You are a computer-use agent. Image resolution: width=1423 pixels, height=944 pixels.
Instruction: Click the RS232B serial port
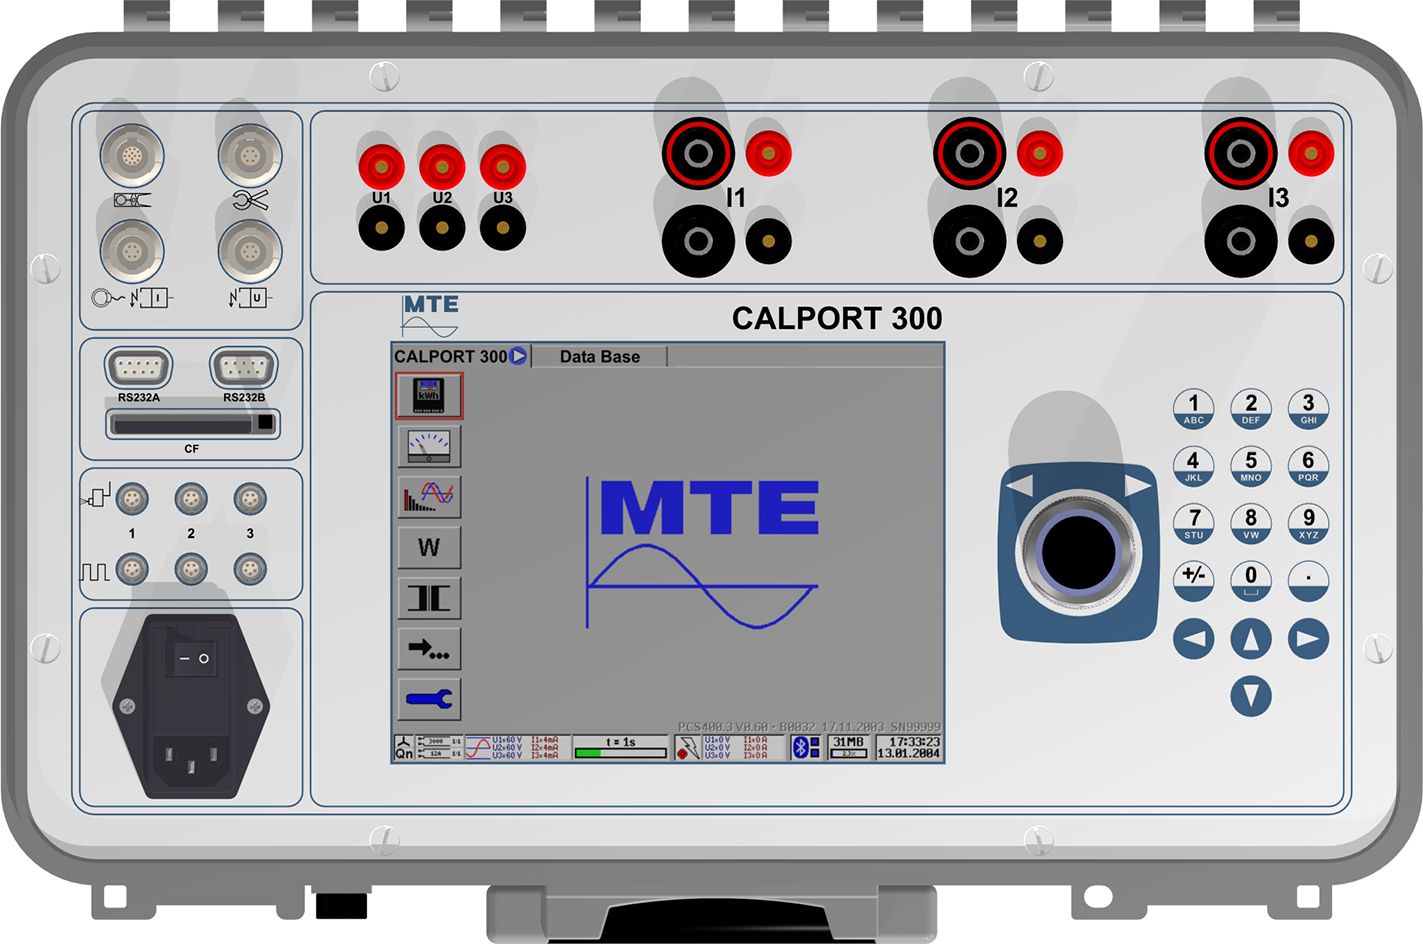pos(244,369)
